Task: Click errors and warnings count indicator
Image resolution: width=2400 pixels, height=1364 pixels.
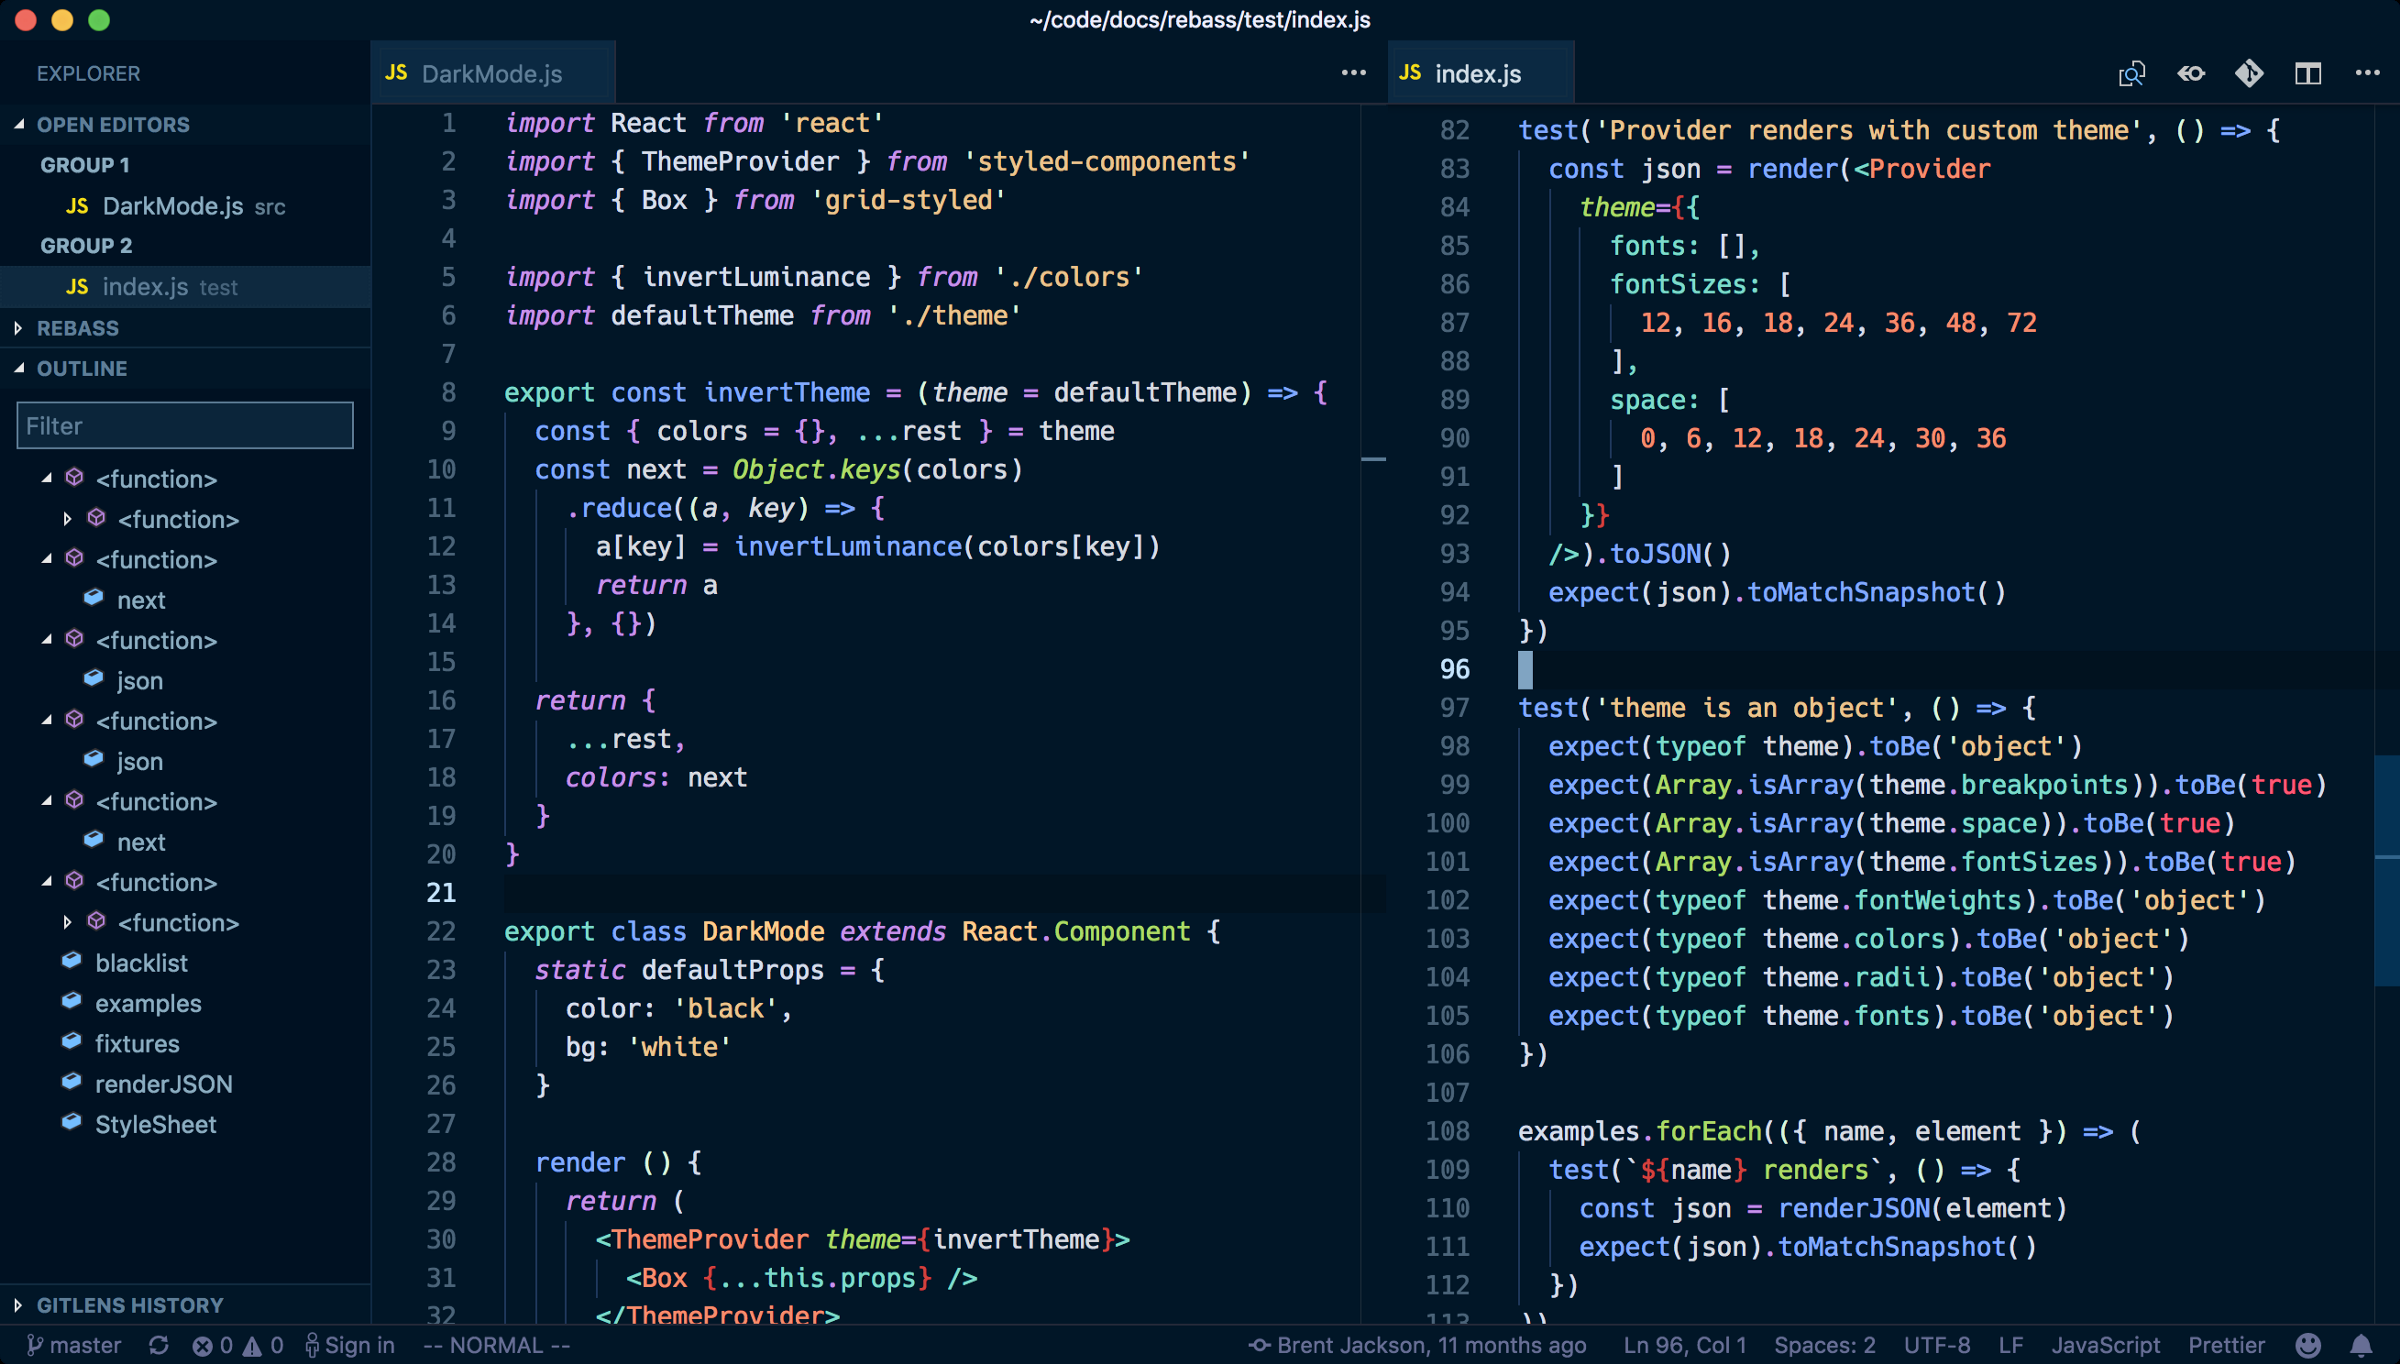Action: point(238,1346)
